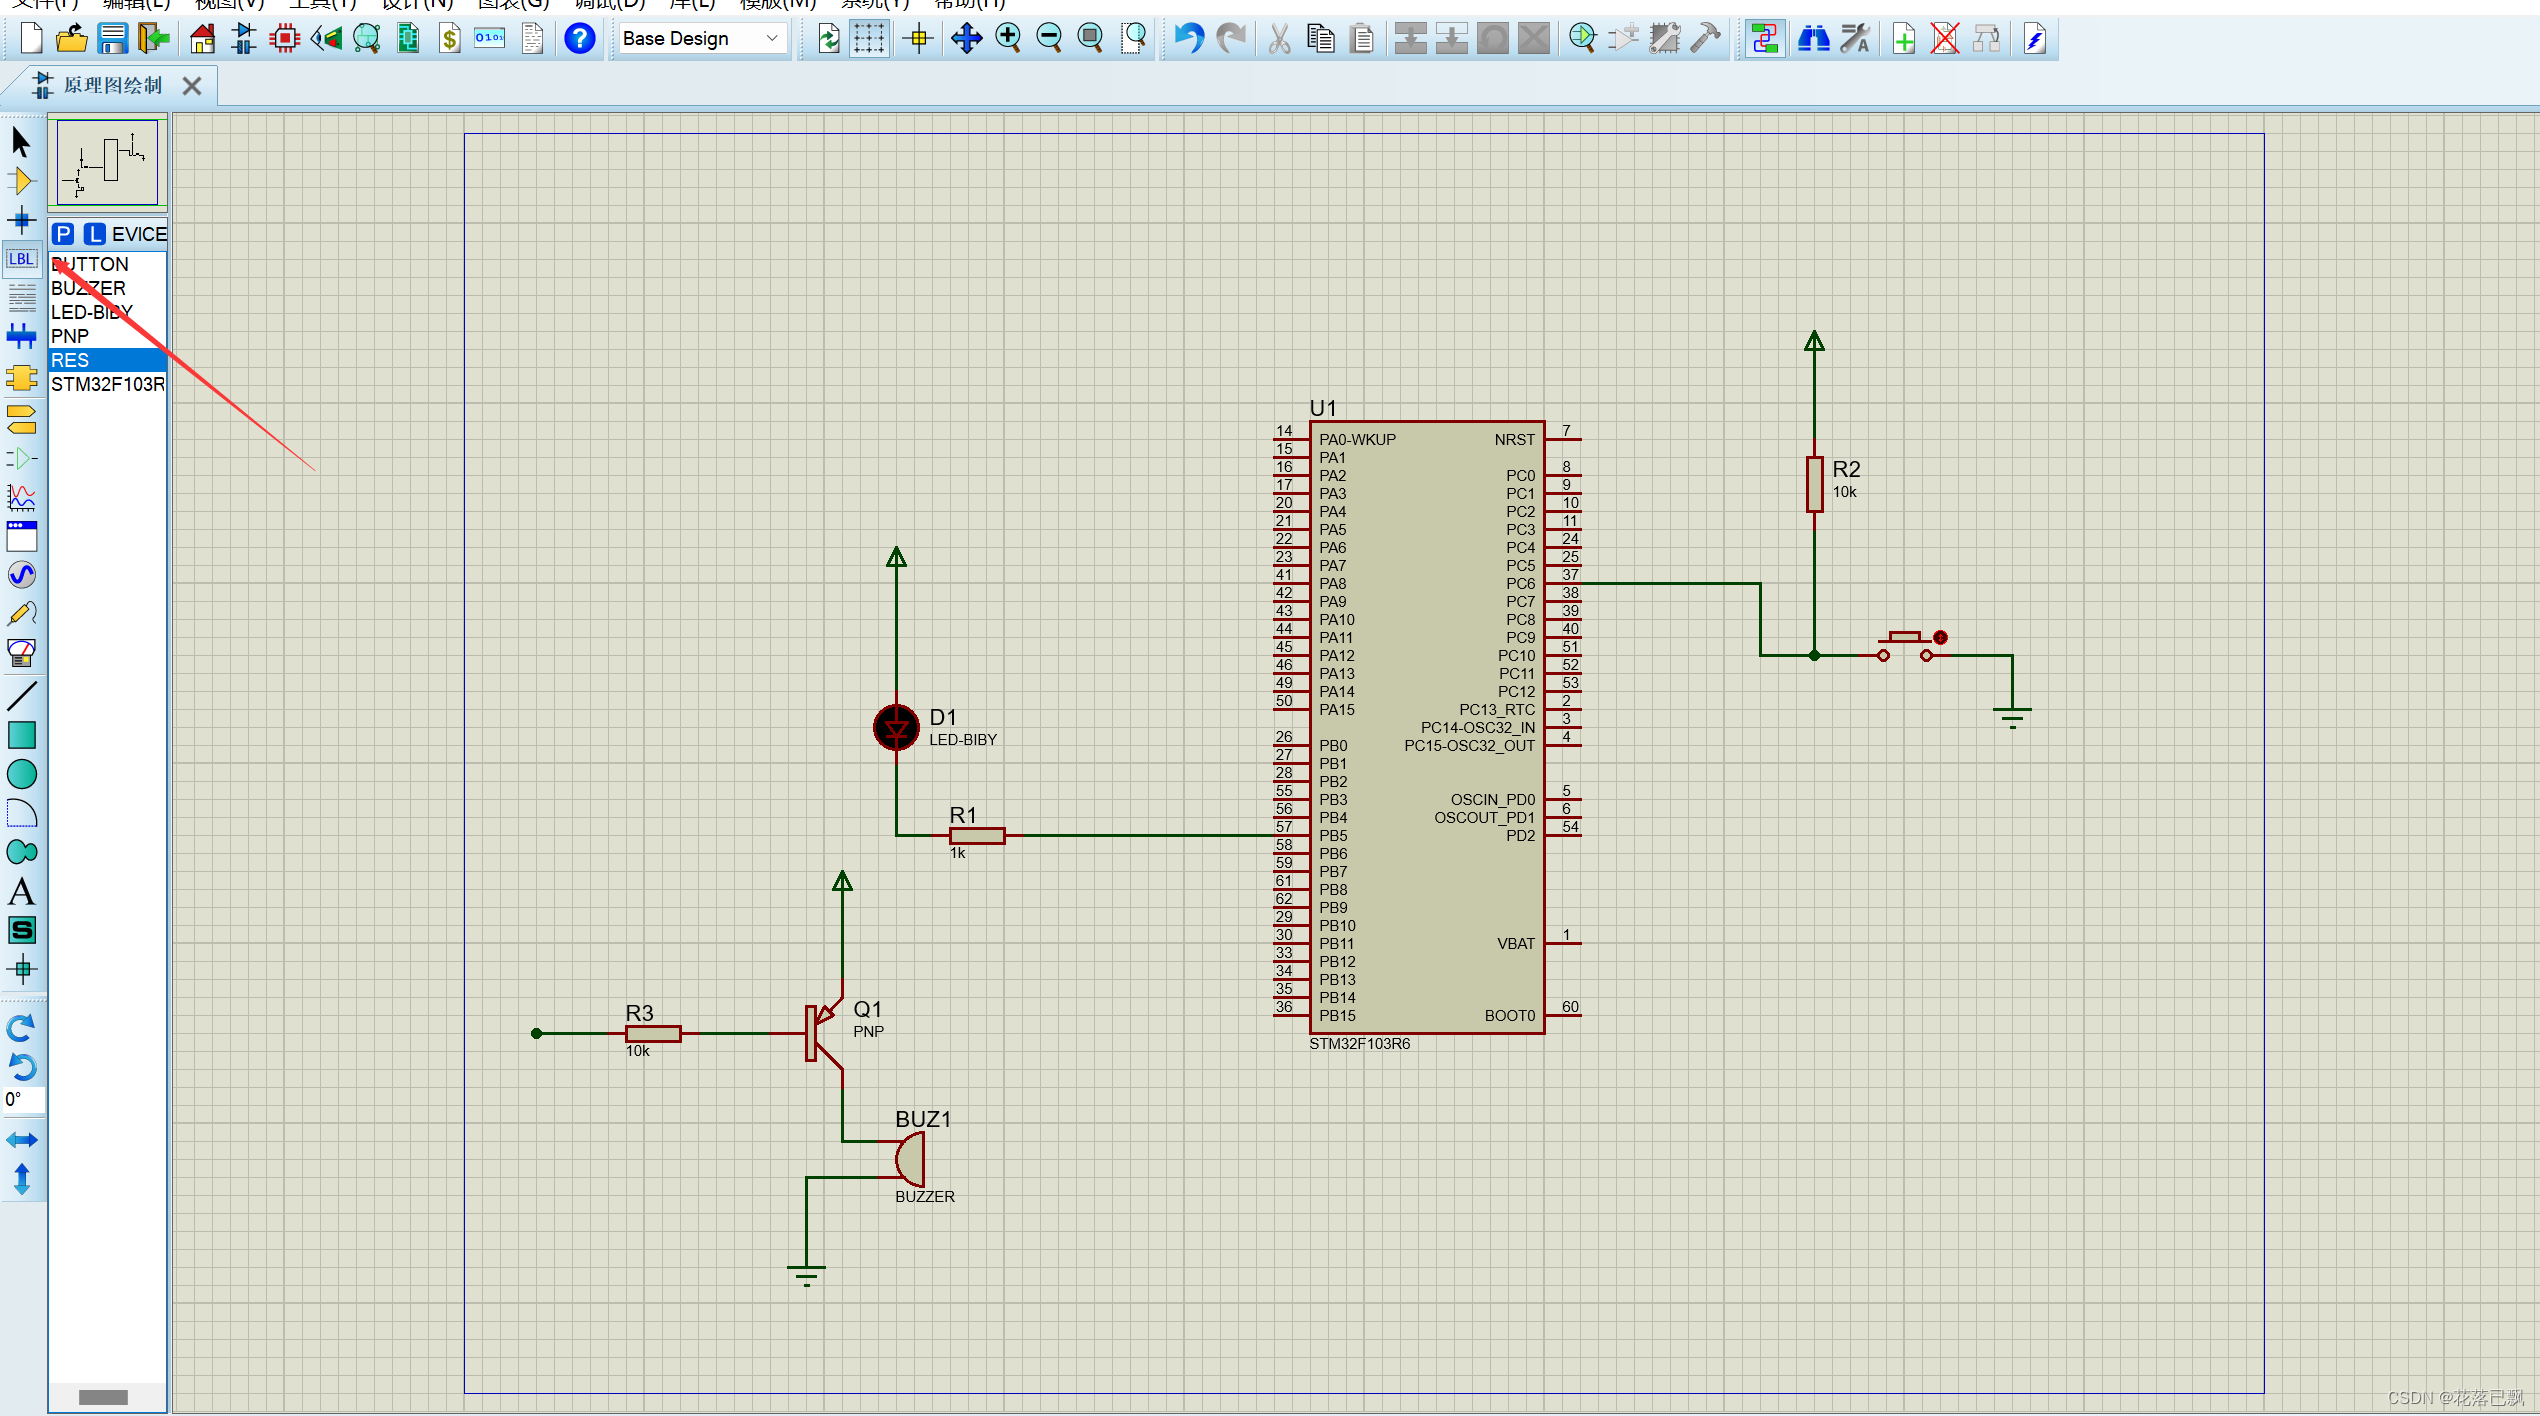
Task: Select the BUZ1 buzzer component
Action: [x=910, y=1160]
